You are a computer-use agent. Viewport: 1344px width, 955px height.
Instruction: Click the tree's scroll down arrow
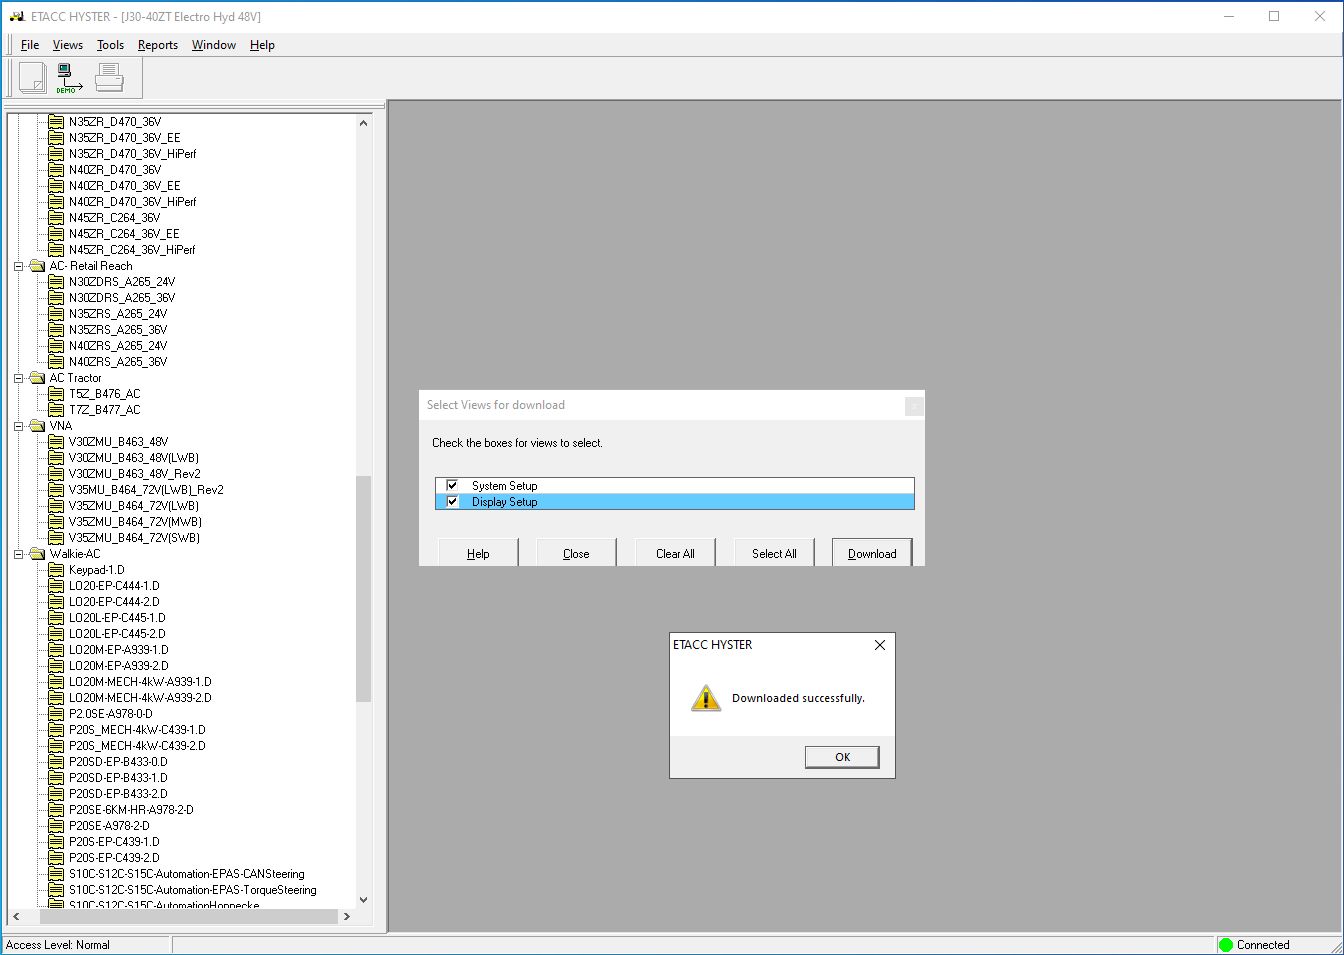click(363, 900)
